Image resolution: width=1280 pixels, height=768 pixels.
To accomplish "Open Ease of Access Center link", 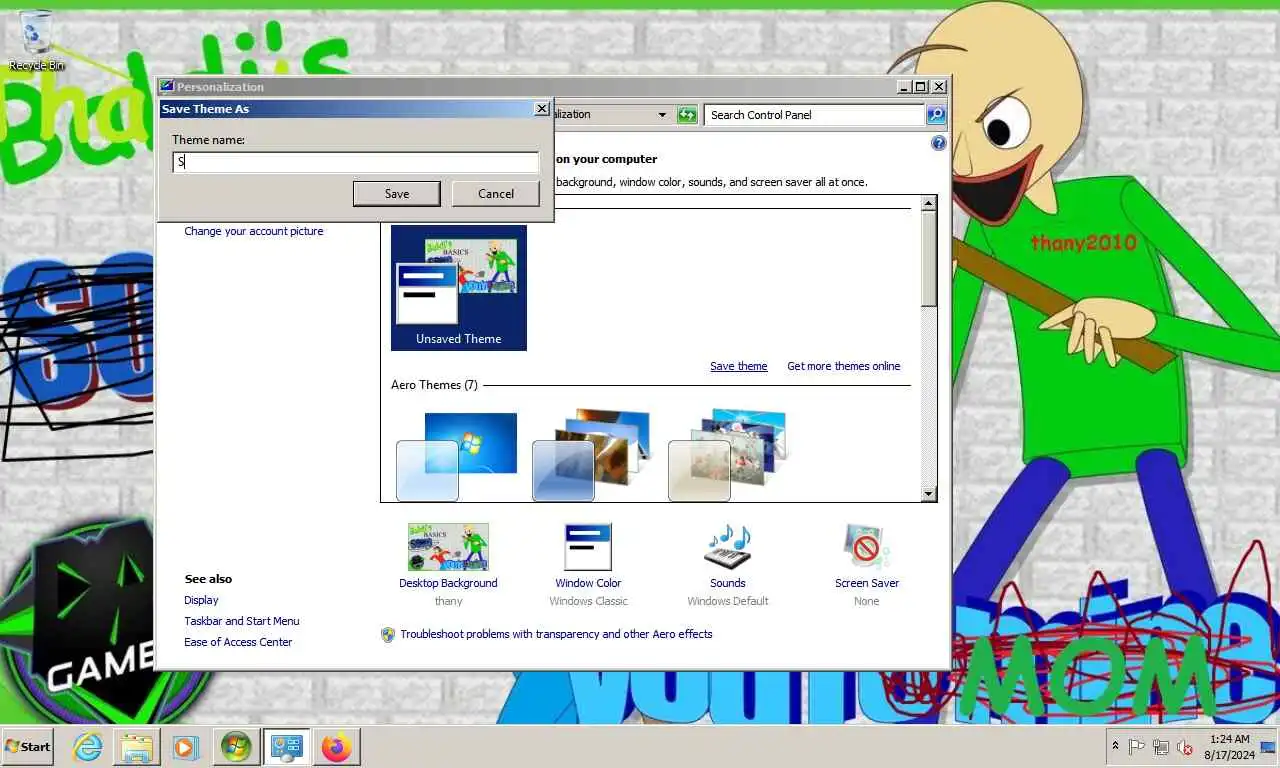I will pos(238,642).
